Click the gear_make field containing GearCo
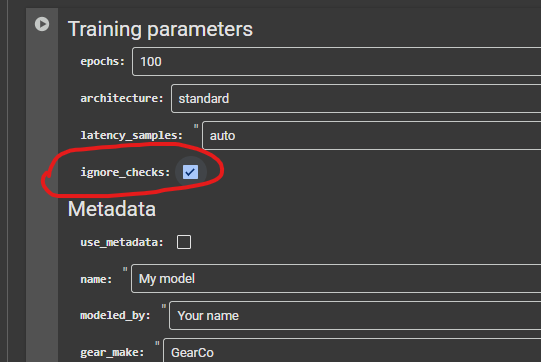 pyautogui.click(x=352, y=350)
